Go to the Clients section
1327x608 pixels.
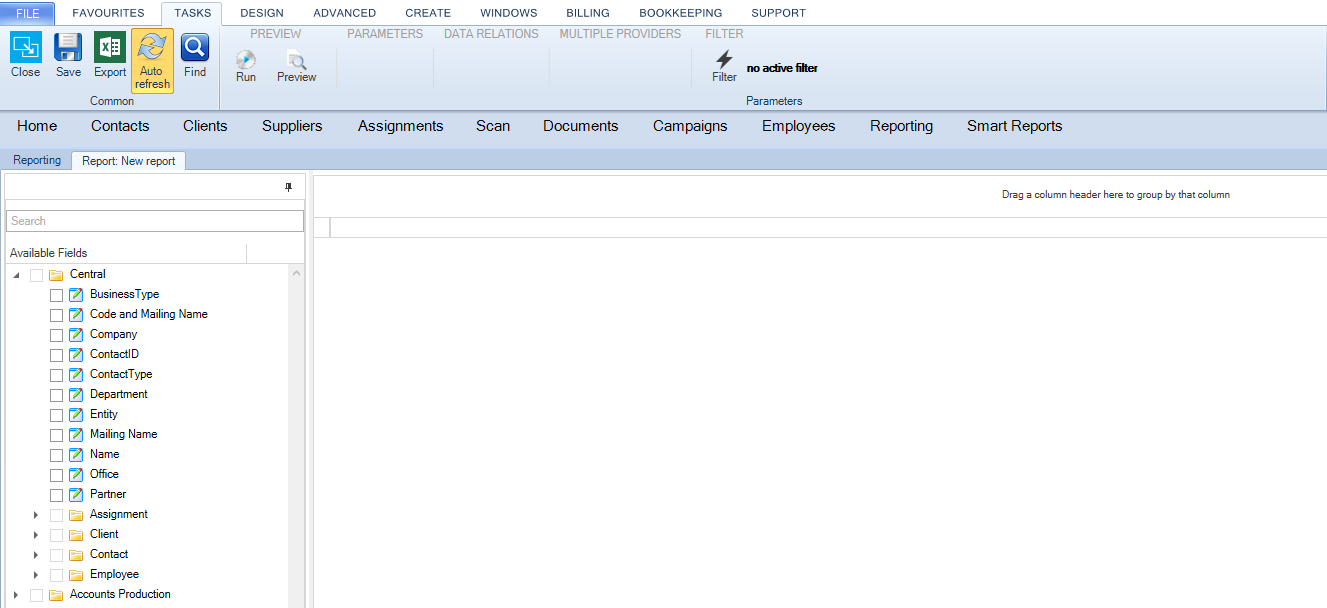205,126
